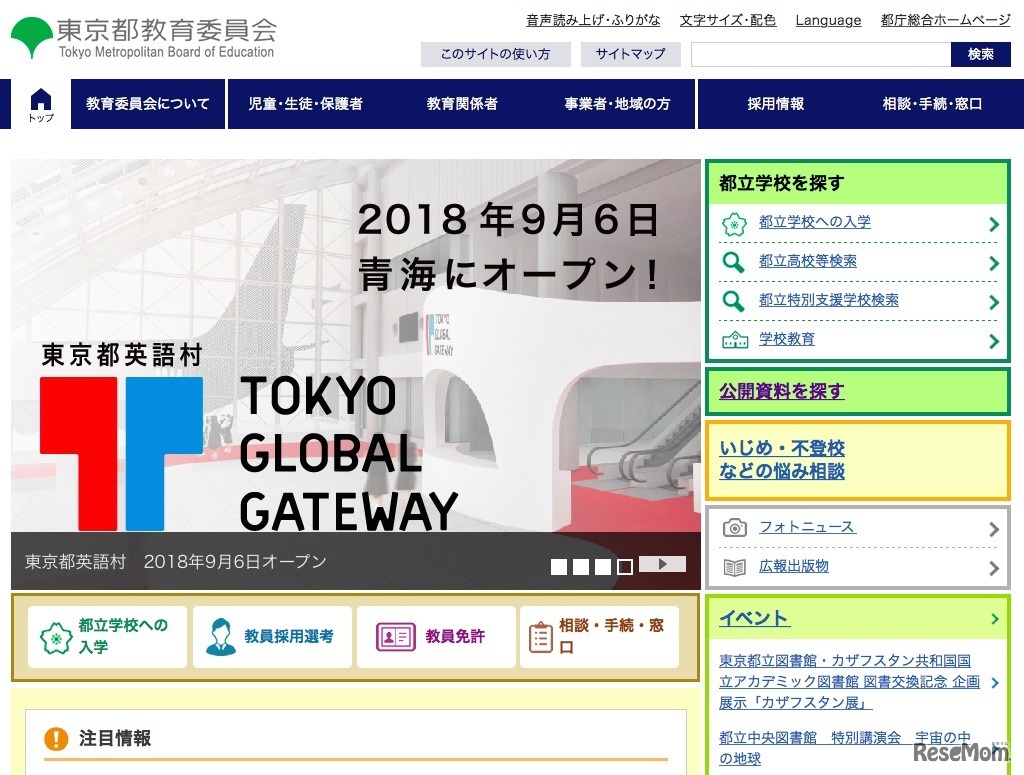Click chevron arrow in フォトニュース row
The height and width of the screenshot is (775, 1024).
[994, 529]
